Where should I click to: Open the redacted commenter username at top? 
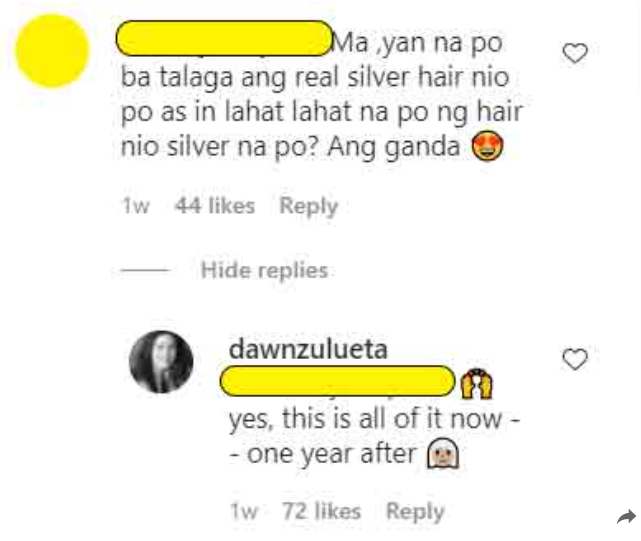coord(224,38)
